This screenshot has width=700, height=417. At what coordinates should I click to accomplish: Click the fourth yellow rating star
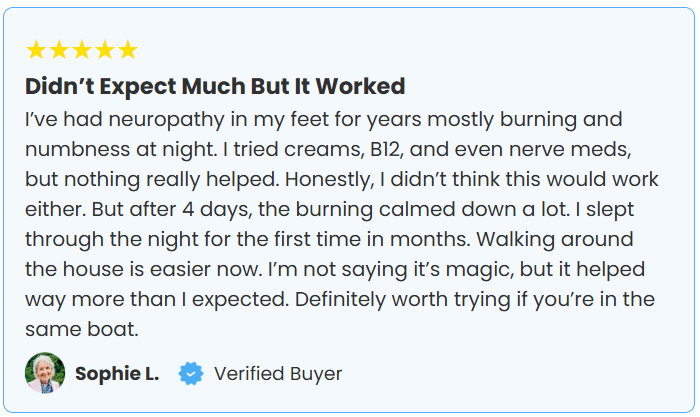click(x=105, y=50)
